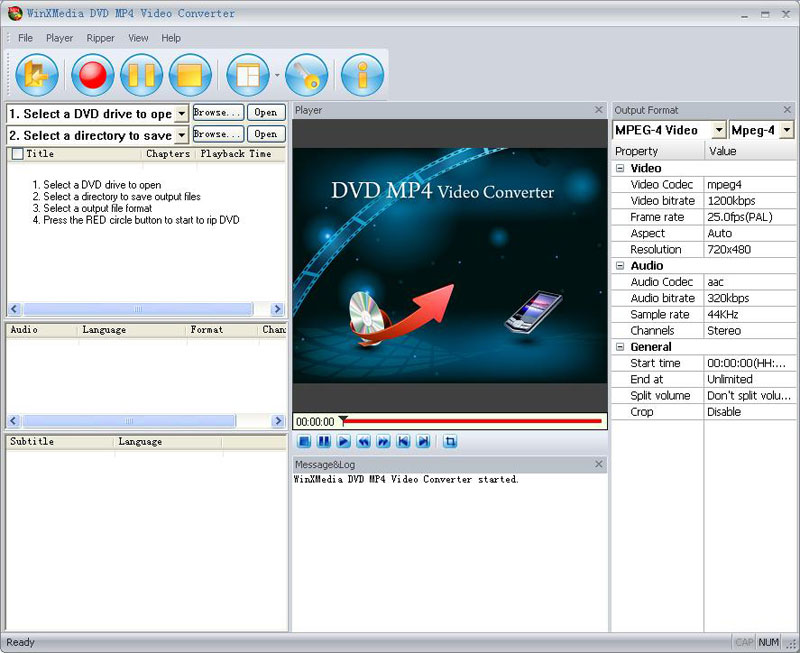Click the player Pause control button
This screenshot has height=653, width=800.
coord(324,441)
